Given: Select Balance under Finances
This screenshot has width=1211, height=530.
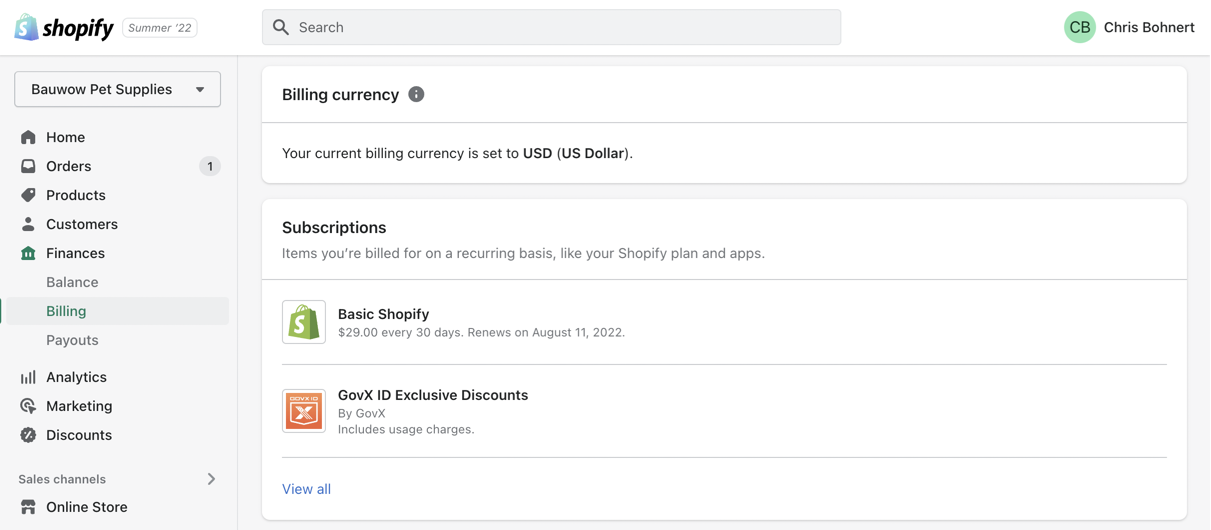Looking at the screenshot, I should pos(72,282).
